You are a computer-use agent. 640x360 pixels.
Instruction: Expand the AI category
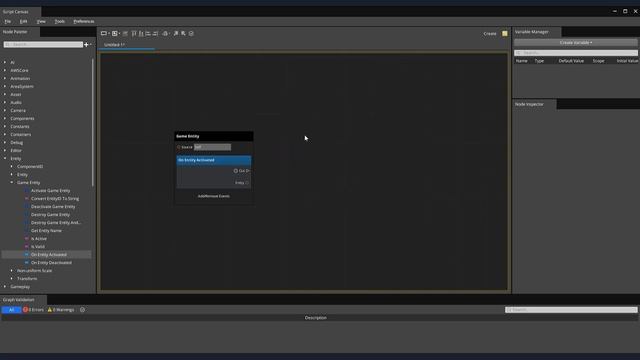5,62
